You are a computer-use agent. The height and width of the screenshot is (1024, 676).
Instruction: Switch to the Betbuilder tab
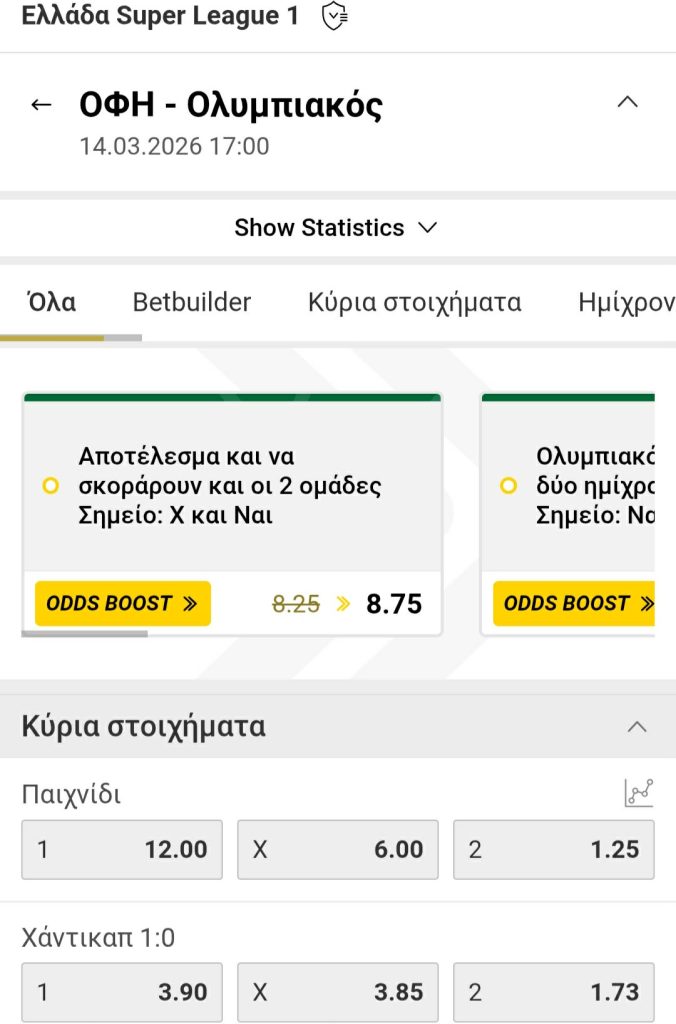point(191,301)
